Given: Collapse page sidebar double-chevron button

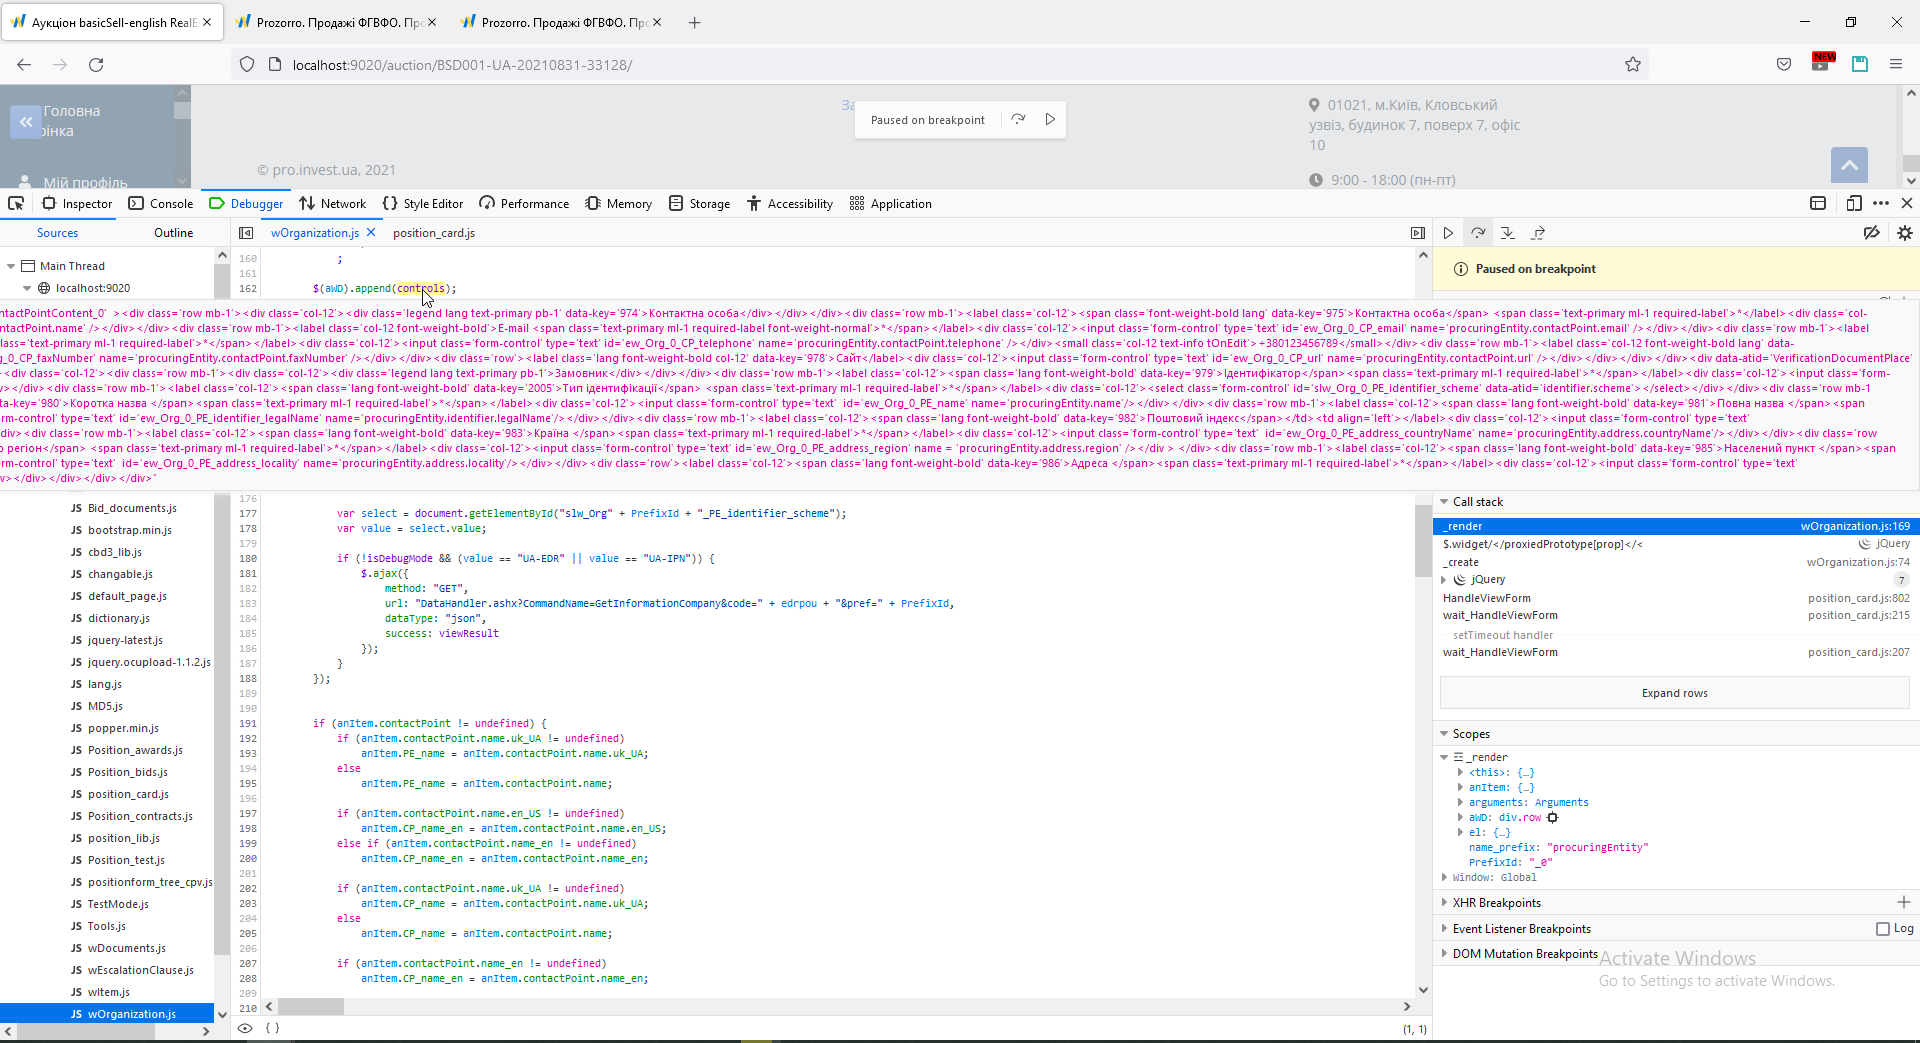Looking at the screenshot, I should coord(26,122).
